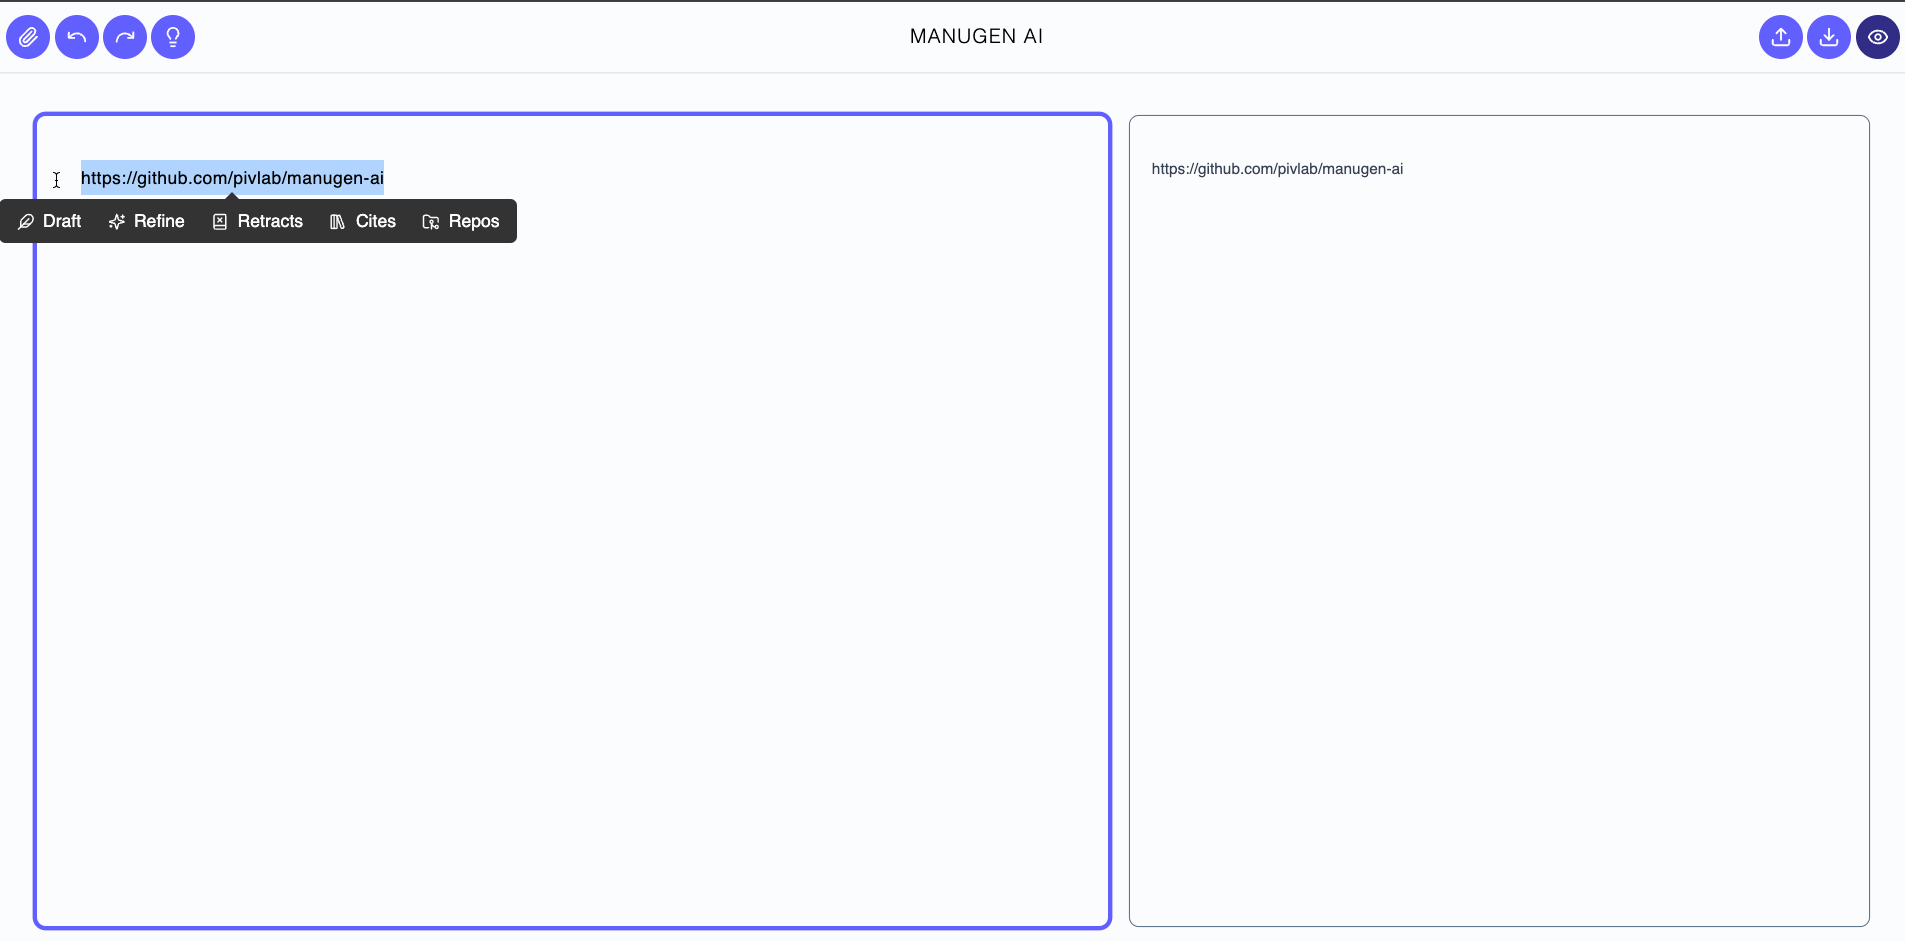Choose Repos from the selection menu
Screen dimensions: 1905x941
473,221
